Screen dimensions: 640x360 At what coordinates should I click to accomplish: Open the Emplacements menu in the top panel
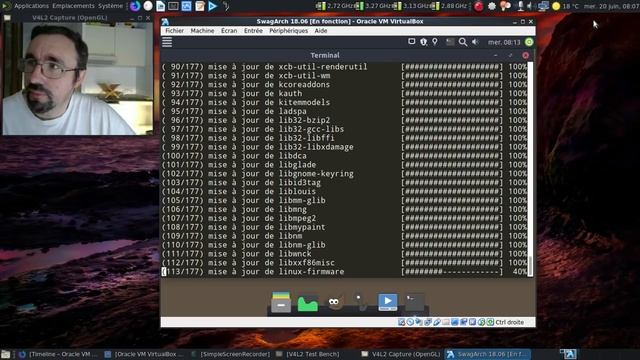click(x=73, y=6)
